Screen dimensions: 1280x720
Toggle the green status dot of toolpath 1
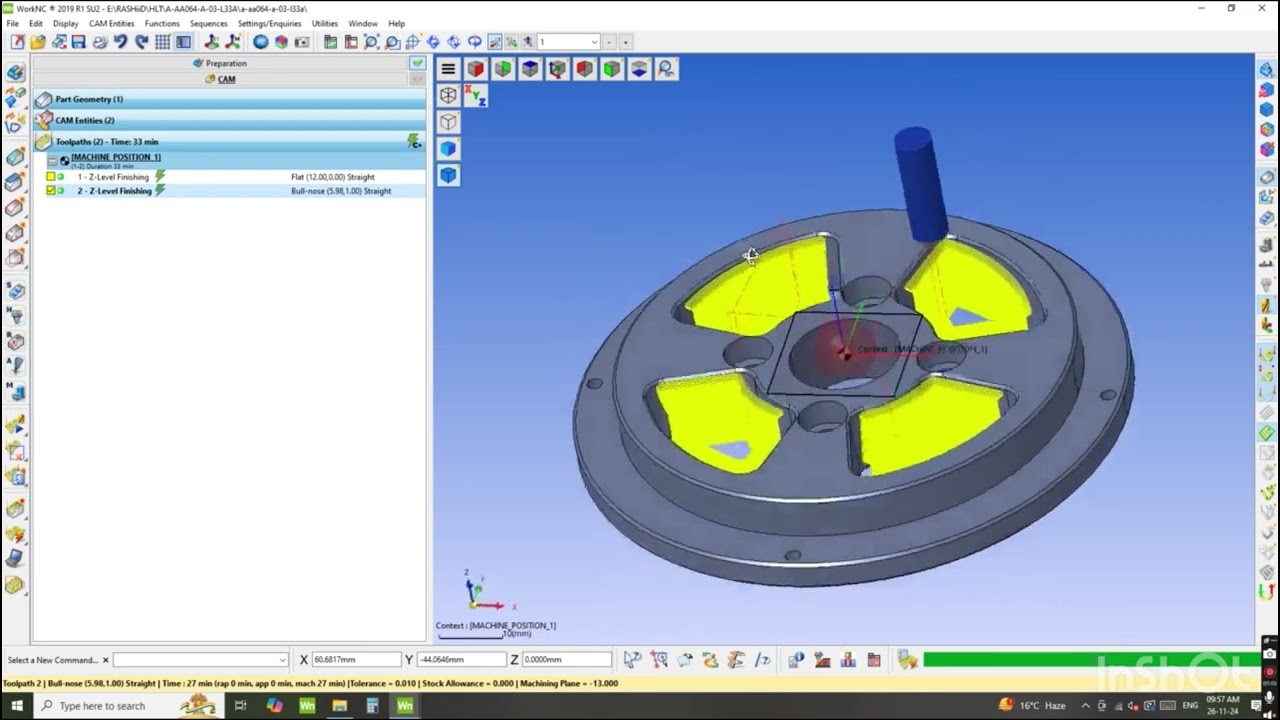(61, 177)
